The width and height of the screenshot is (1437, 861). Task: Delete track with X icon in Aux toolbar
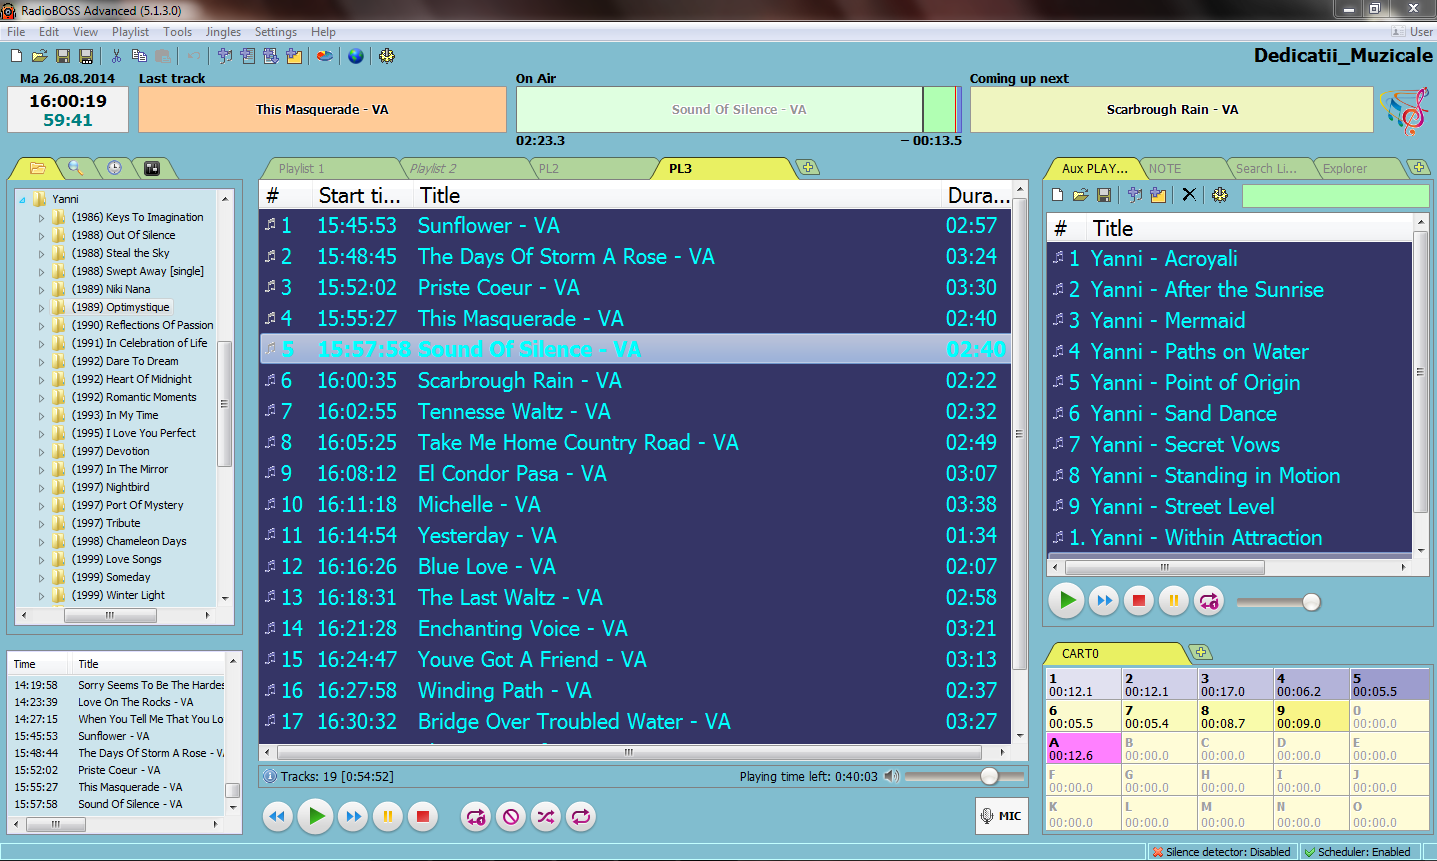(x=1189, y=195)
